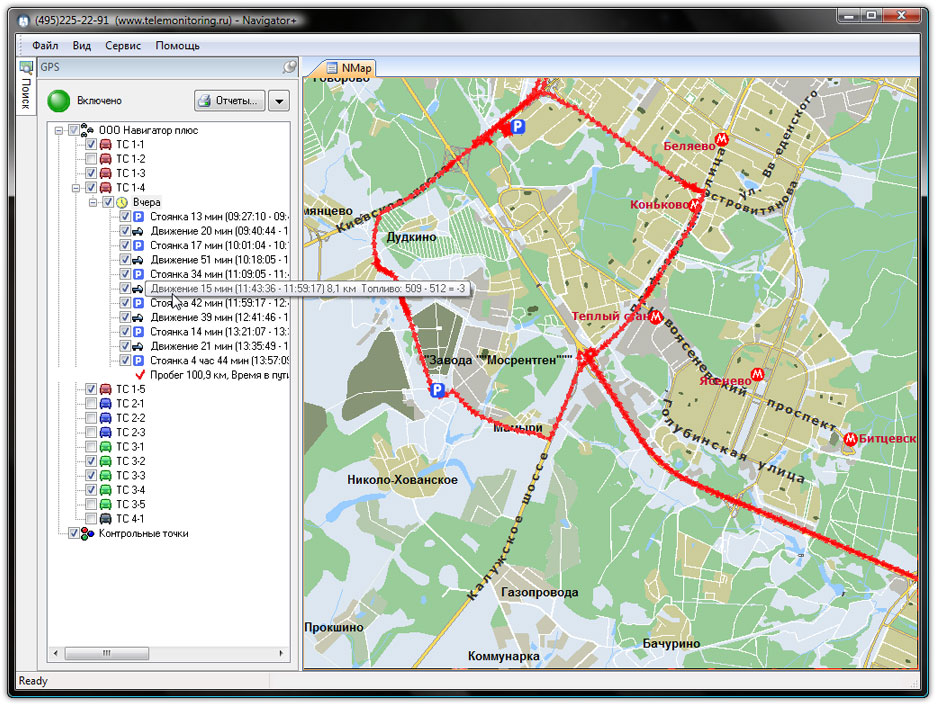Image resolution: width=936 pixels, height=705 pixels.
Task: Uncheck the ТС 1-1 checkbox
Action: tap(91, 144)
